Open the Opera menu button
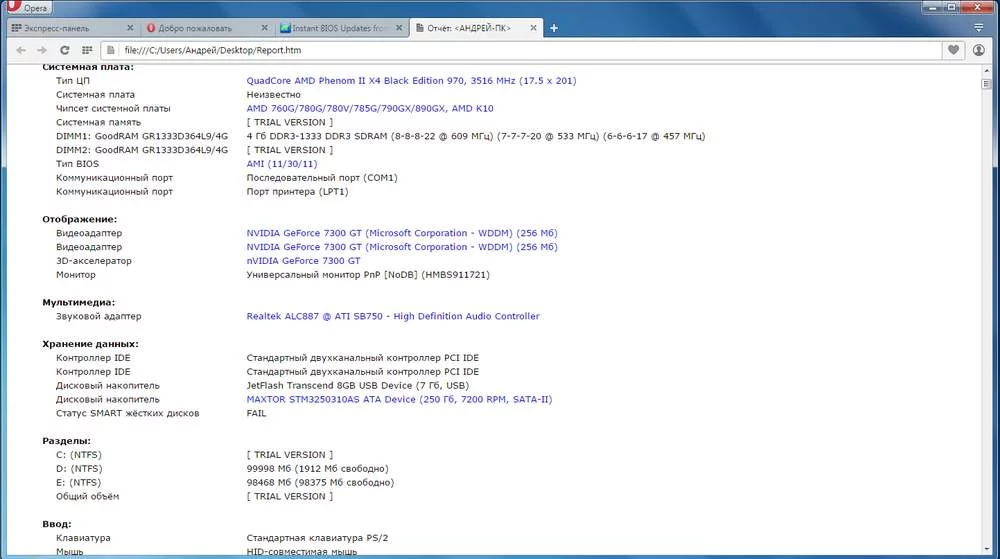 (27, 8)
